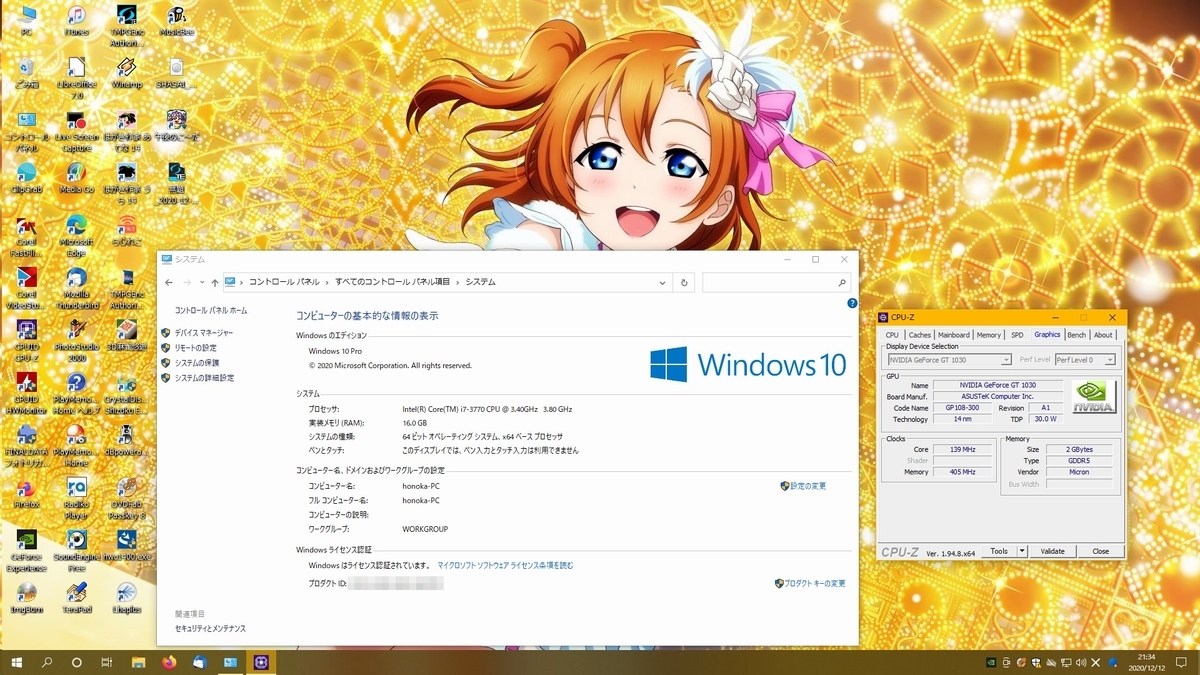Click 設定の変更 link
The height and width of the screenshot is (675, 1200).
coord(808,486)
